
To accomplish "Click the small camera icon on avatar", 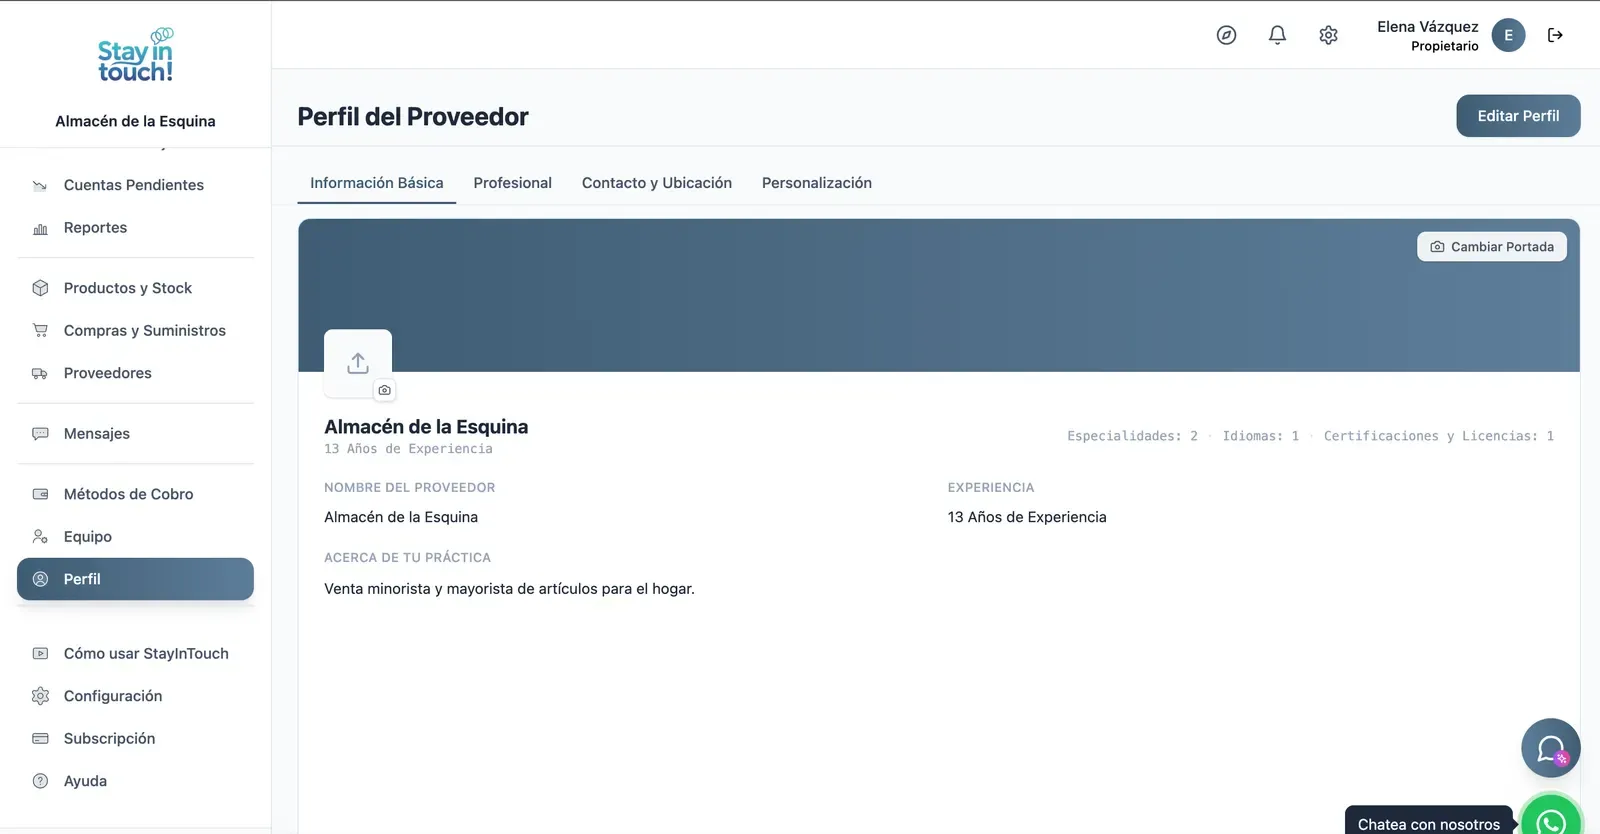I will 384,390.
